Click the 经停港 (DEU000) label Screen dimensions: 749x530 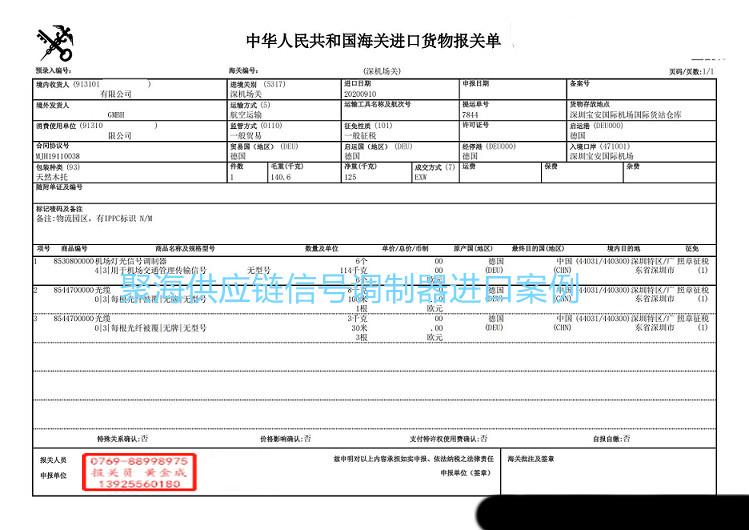(x=489, y=147)
